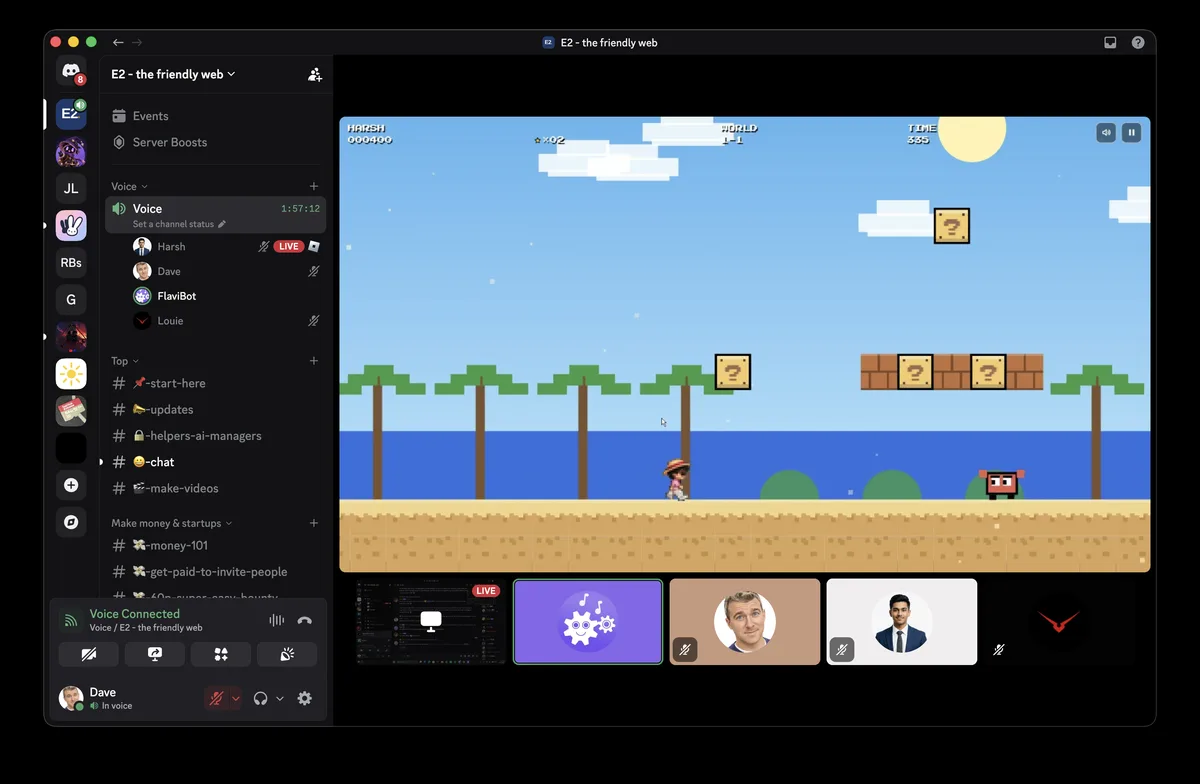The image size is (1200, 784).
Task: Expand the E2 server name dropdown
Action: click(173, 74)
